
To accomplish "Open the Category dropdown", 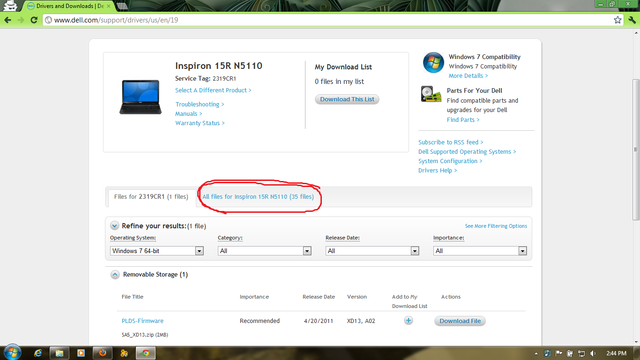I will click(264, 251).
